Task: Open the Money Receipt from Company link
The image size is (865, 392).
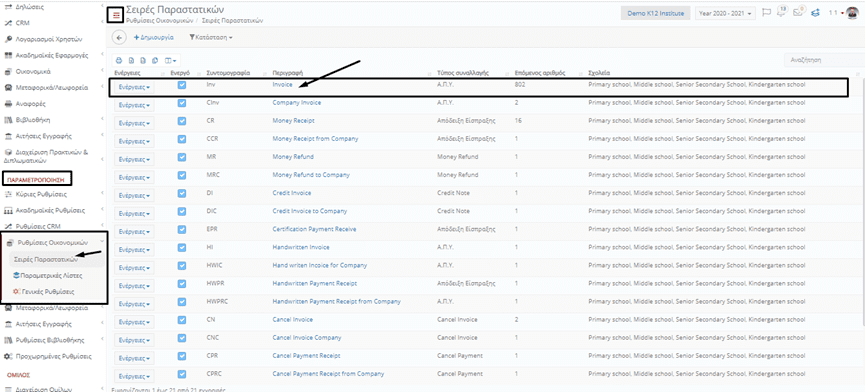Action: pyautogui.click(x=315, y=139)
